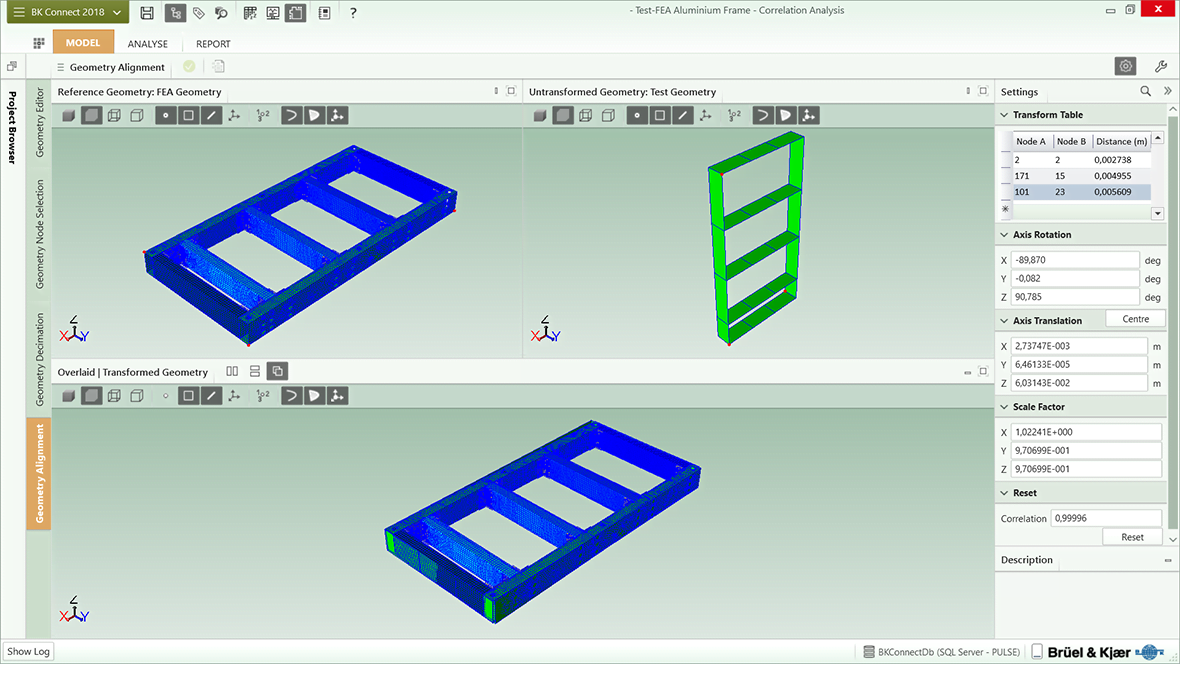Viewport: 1180px width, 674px height.
Task: Toggle overlaid view mode for transformed geometry
Action: point(278,371)
